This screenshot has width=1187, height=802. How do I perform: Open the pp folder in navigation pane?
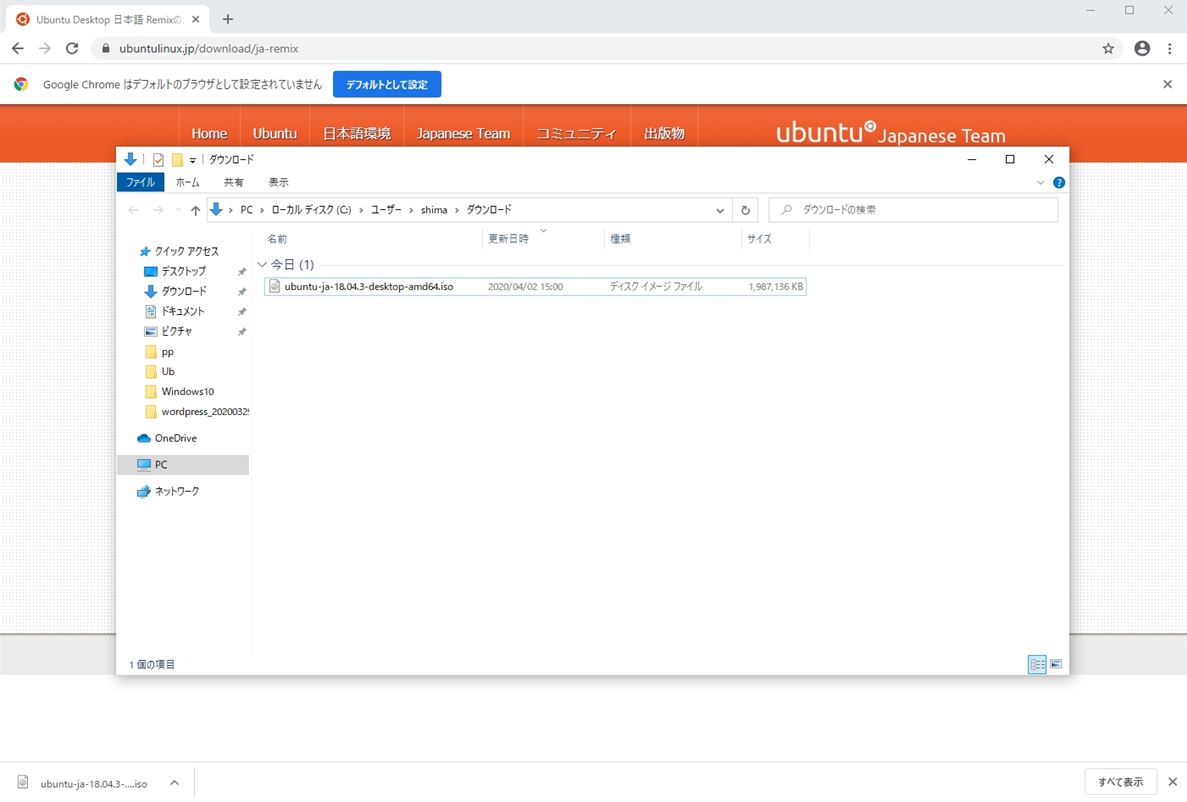[167, 352]
